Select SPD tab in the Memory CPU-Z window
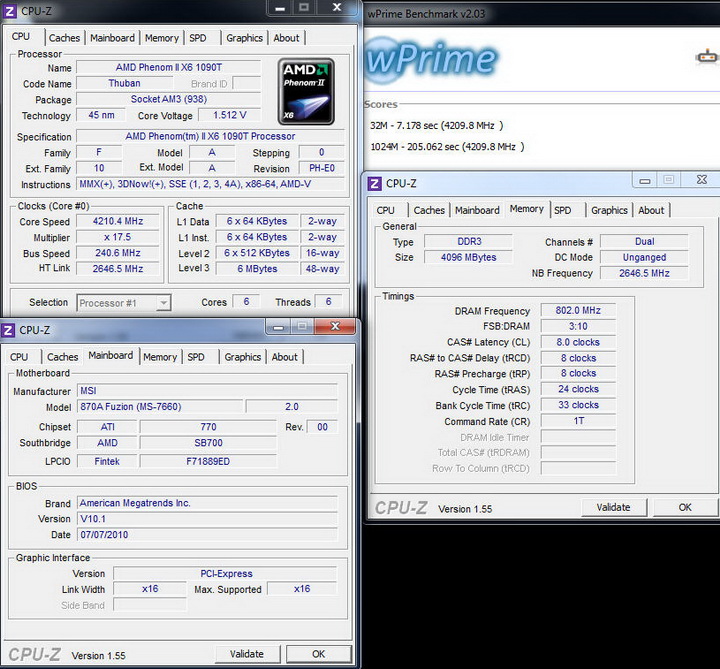Screen dimensions: 720x669 [x=562, y=210]
